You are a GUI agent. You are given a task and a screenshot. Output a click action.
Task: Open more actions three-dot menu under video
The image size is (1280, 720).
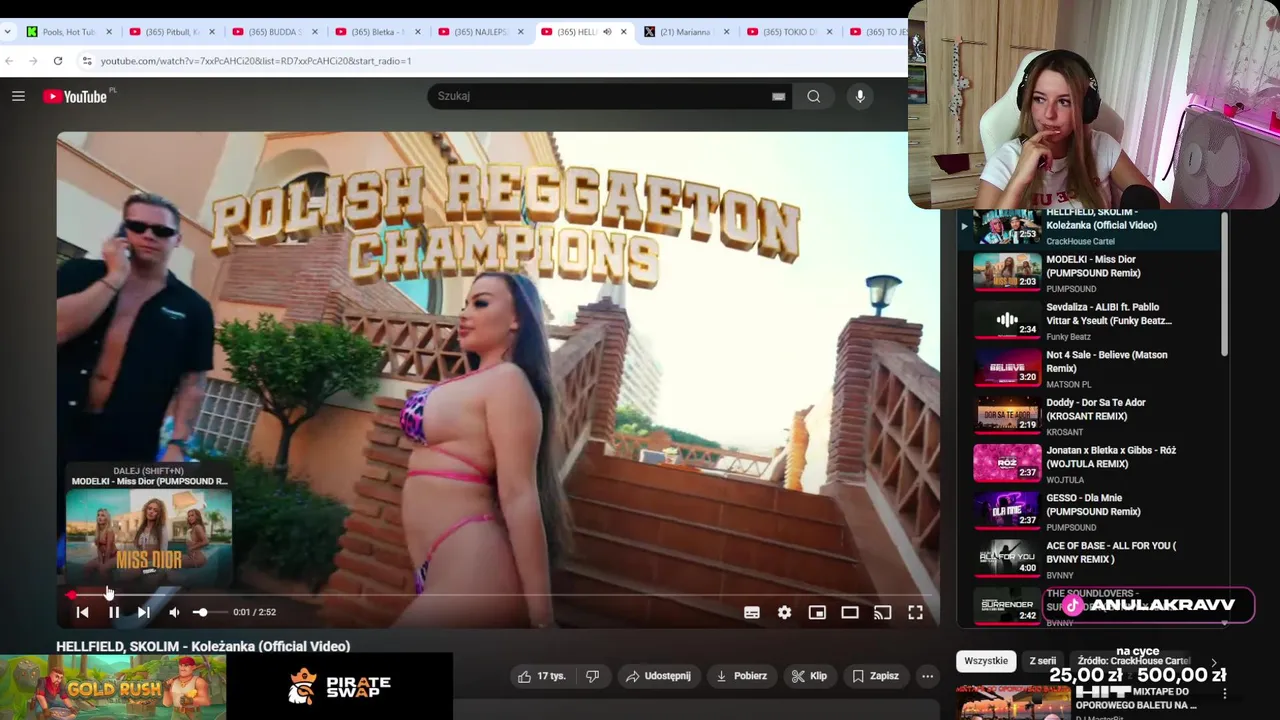tap(927, 676)
